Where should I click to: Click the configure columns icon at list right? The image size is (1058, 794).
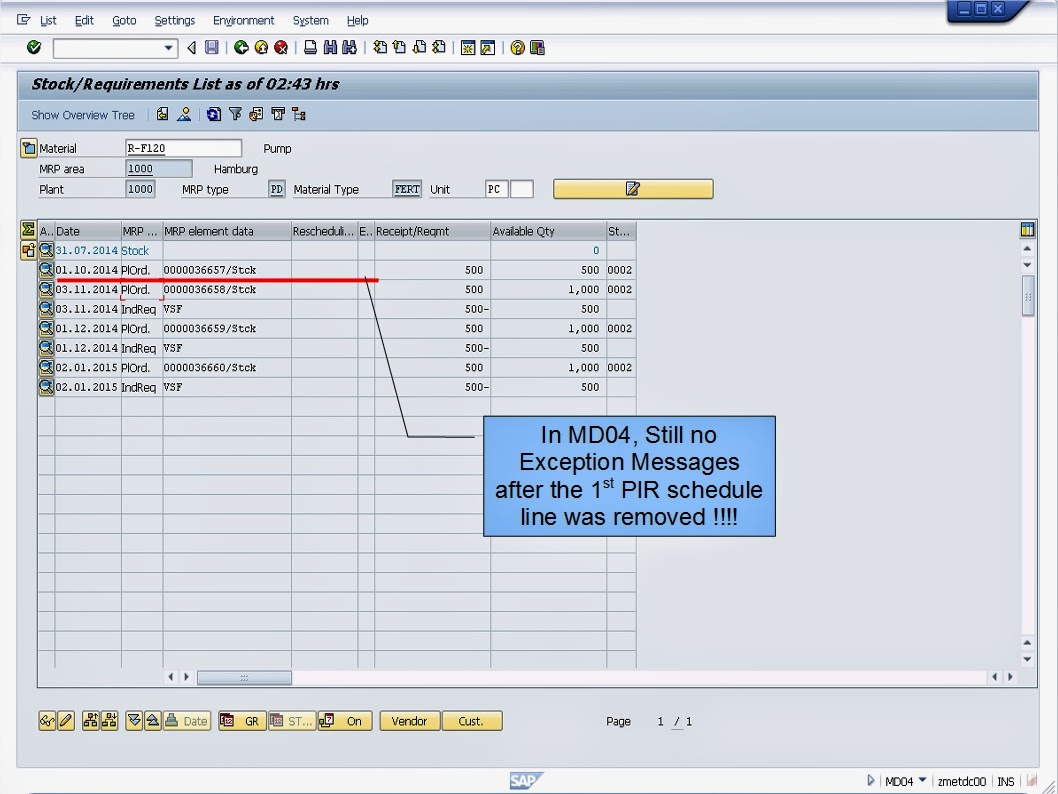[1027, 230]
